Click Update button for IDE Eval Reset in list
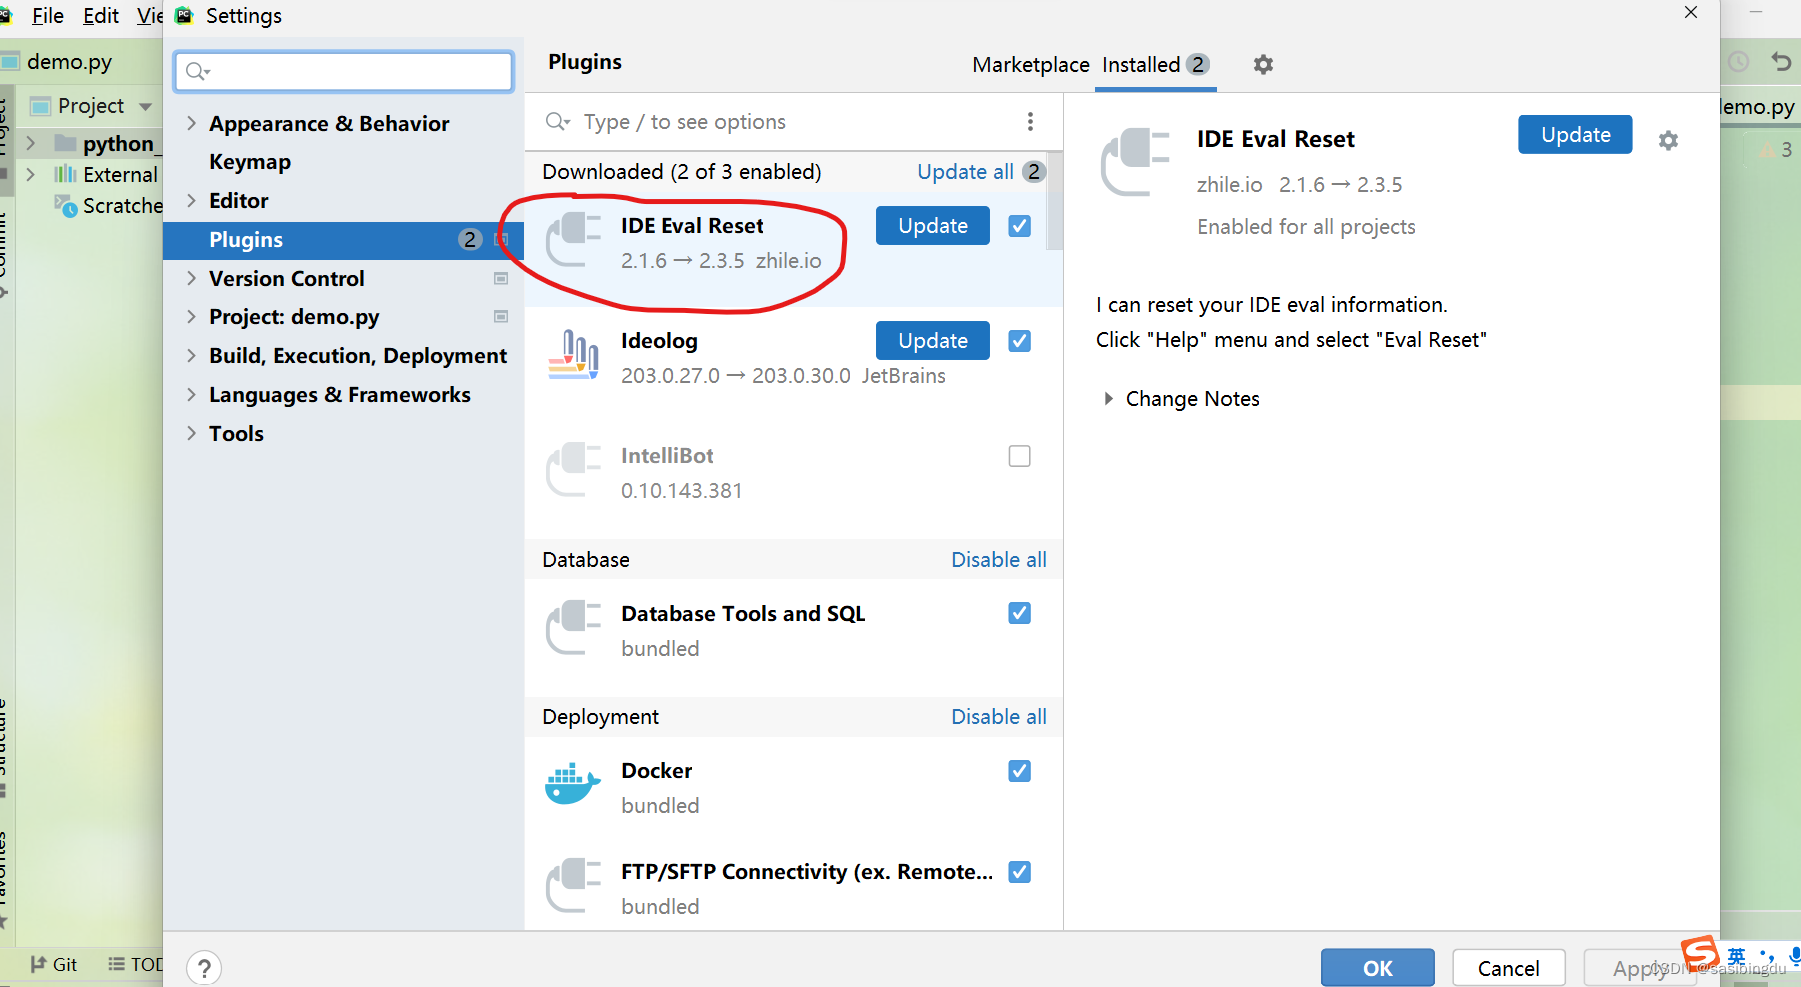The height and width of the screenshot is (987, 1801). pos(933,226)
